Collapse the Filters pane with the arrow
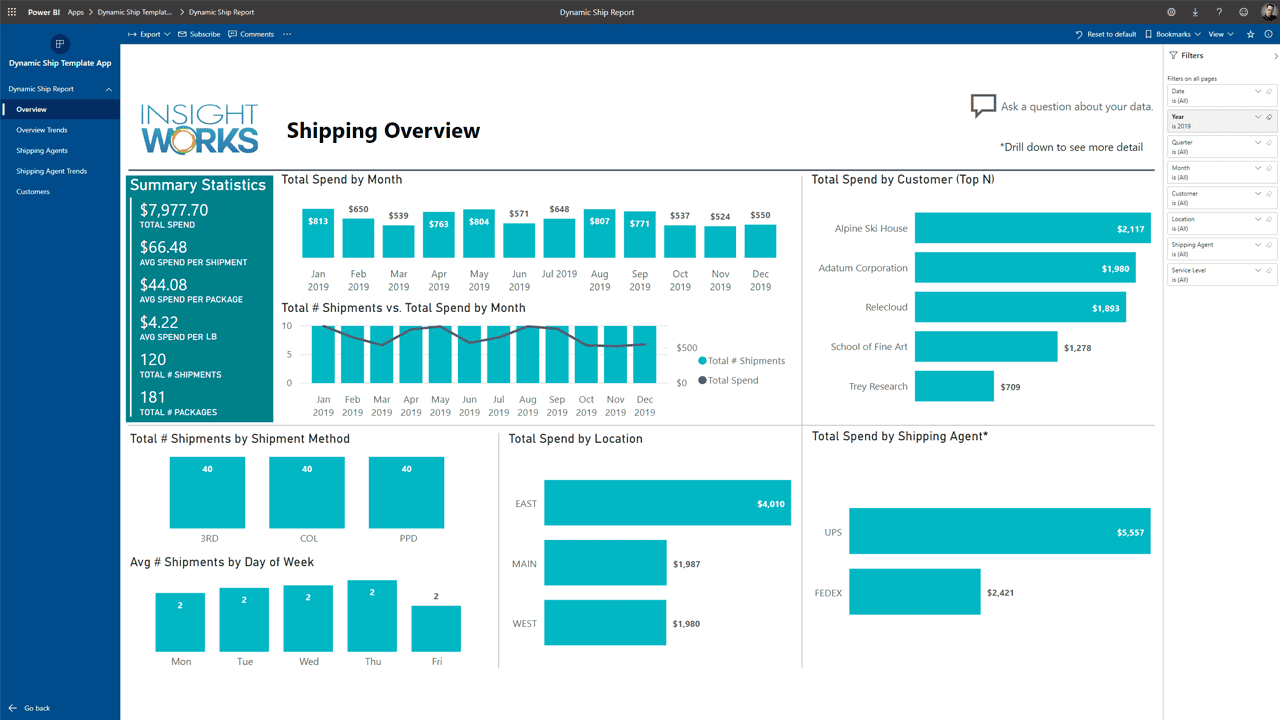1280x720 pixels. (x=1275, y=56)
